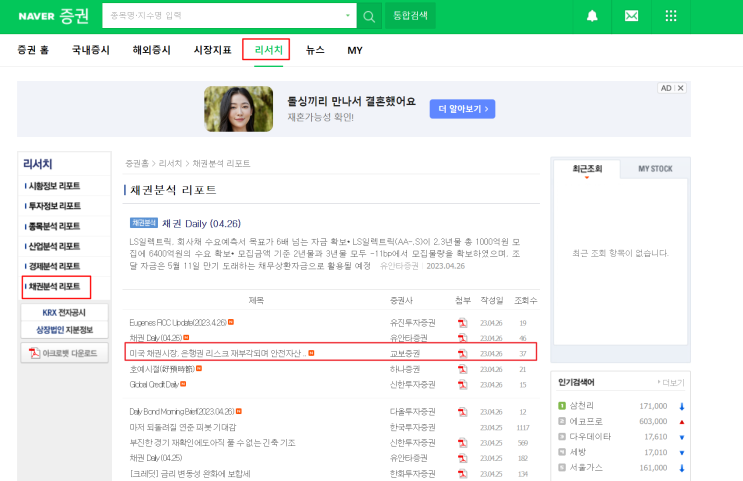Click the search magnifier icon
743x481 pixels.
[x=369, y=17]
